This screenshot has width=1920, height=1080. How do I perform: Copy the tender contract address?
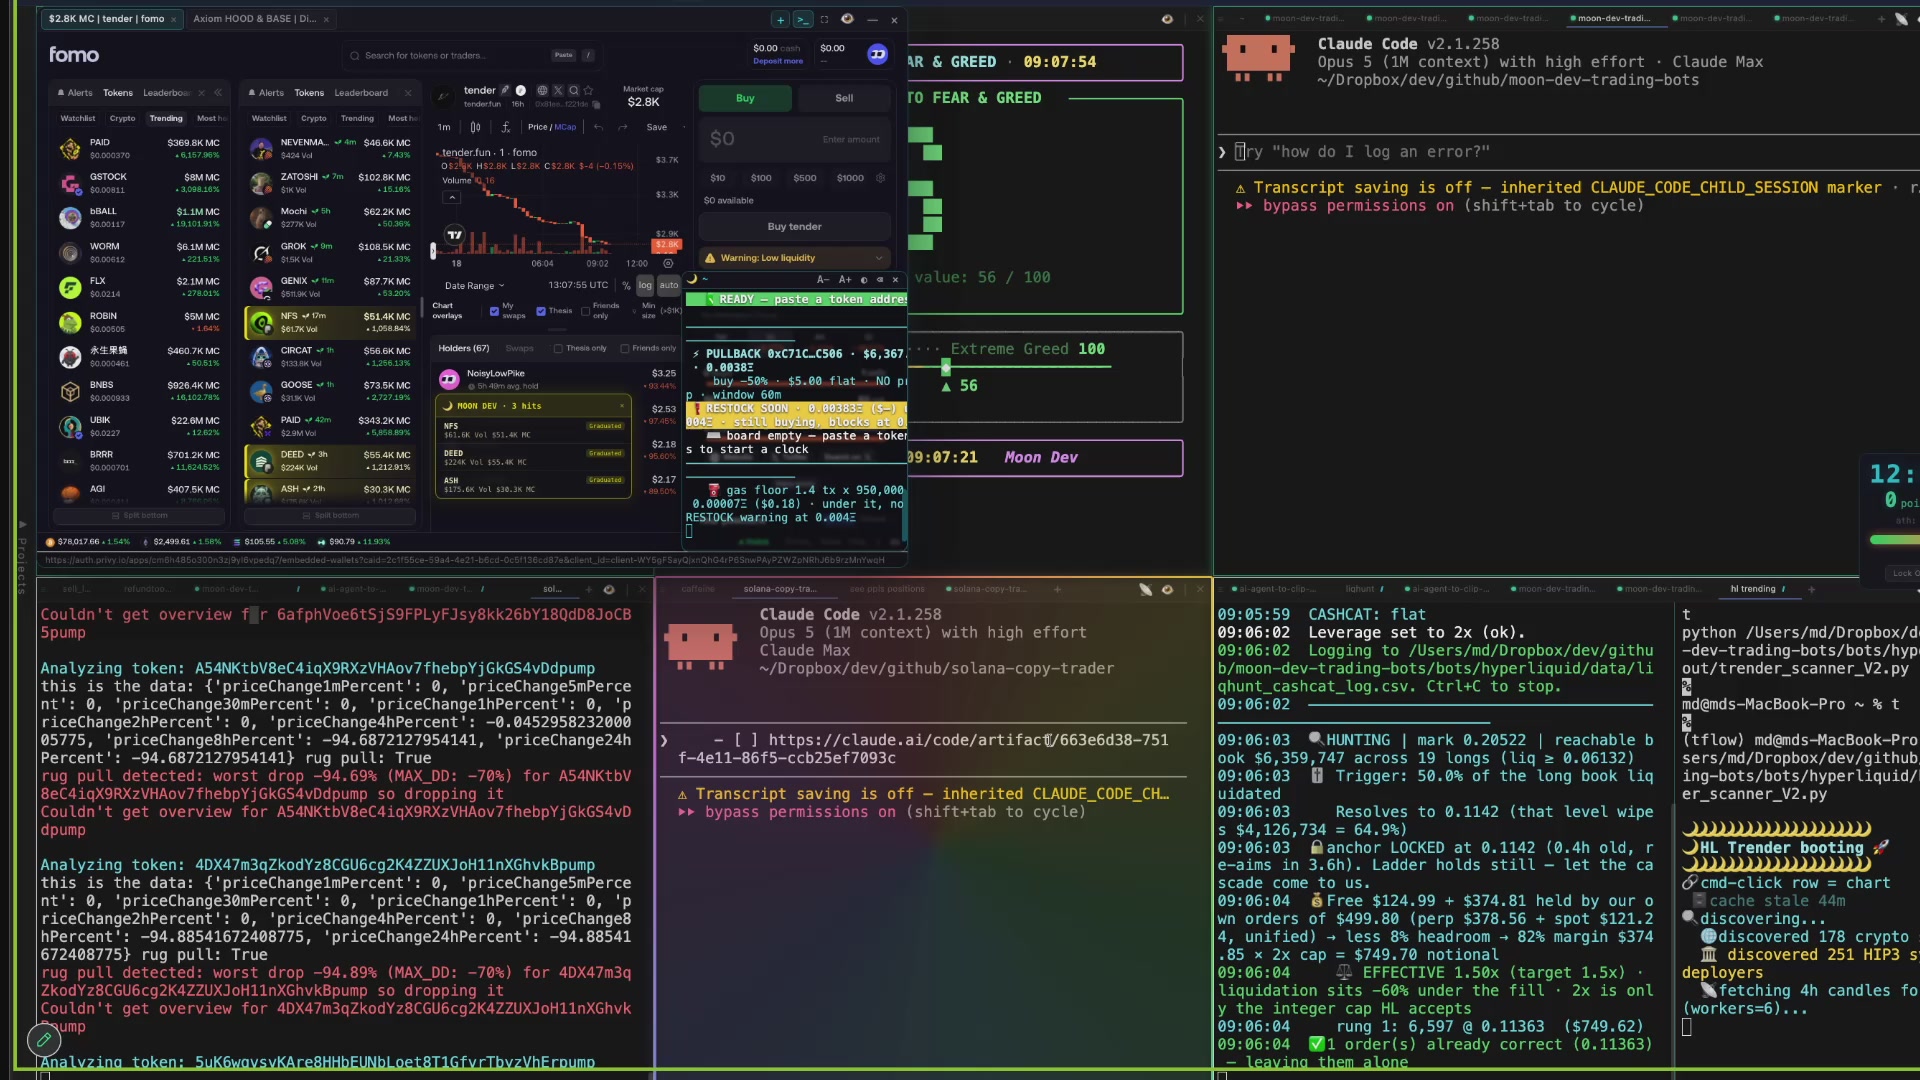point(596,105)
